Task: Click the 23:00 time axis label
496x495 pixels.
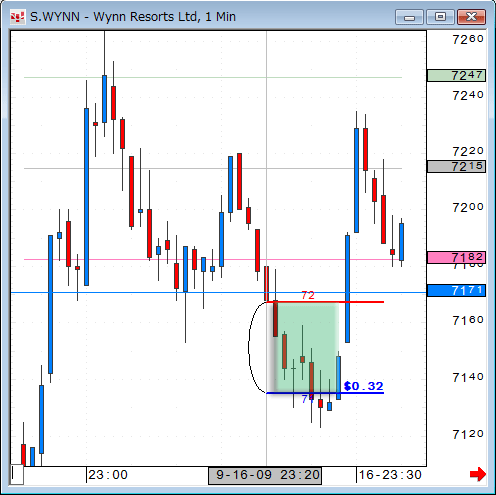Action: coord(108,475)
